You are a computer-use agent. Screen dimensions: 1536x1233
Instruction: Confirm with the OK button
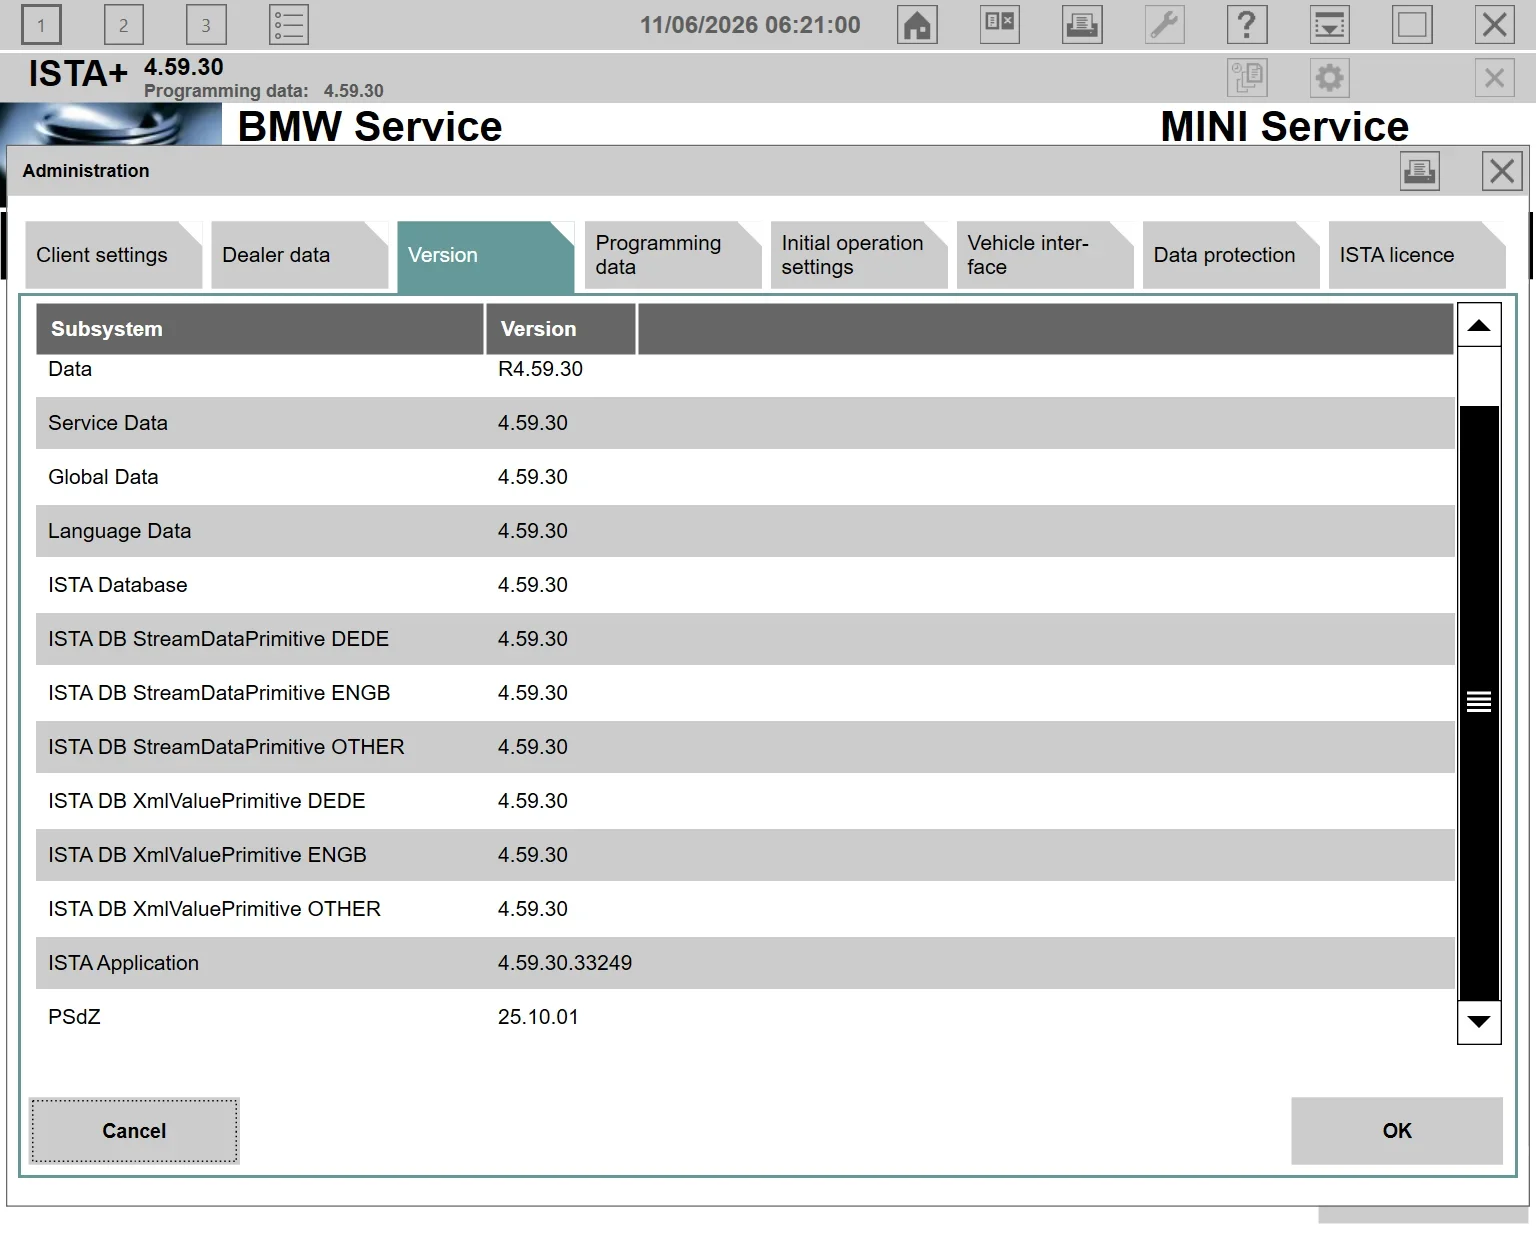point(1396,1131)
